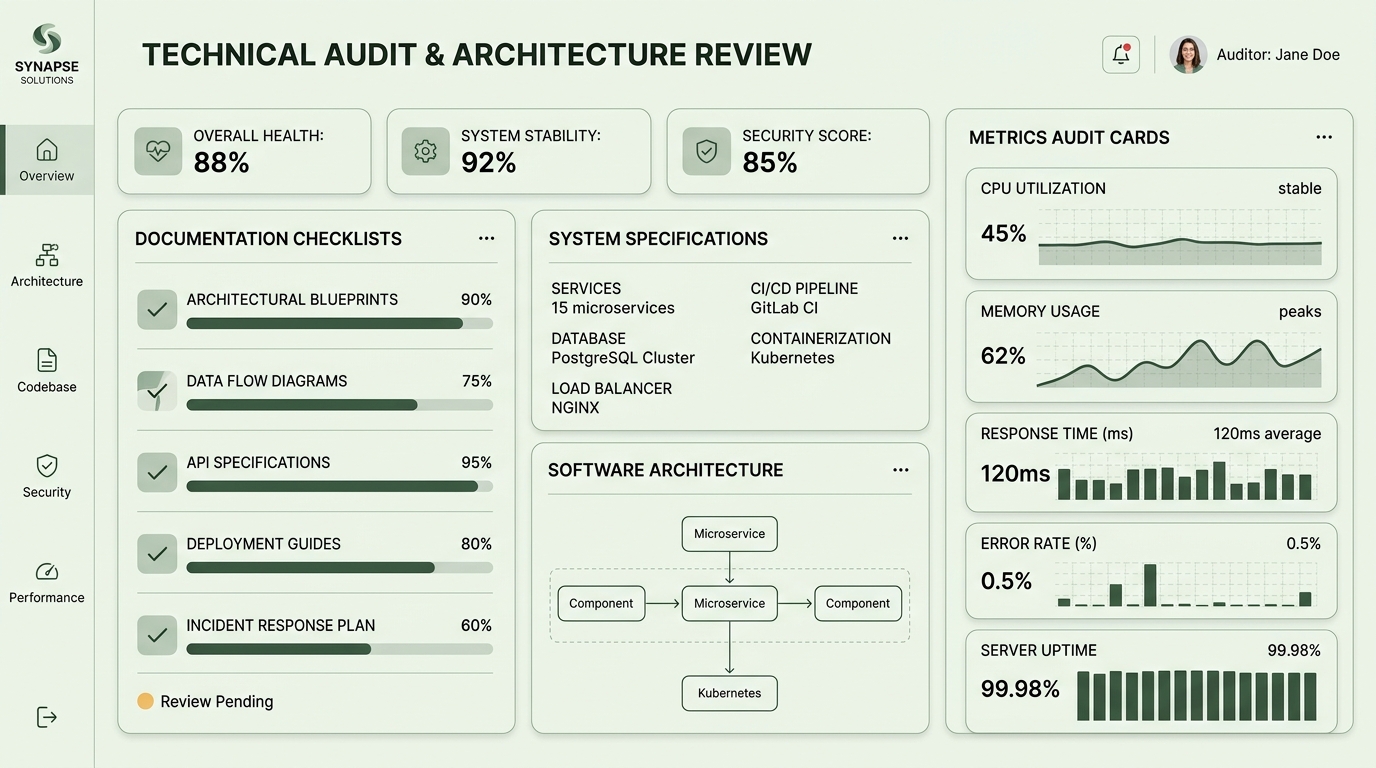
Task: Click the Overall Health heartbeat icon
Action: tap(158, 151)
